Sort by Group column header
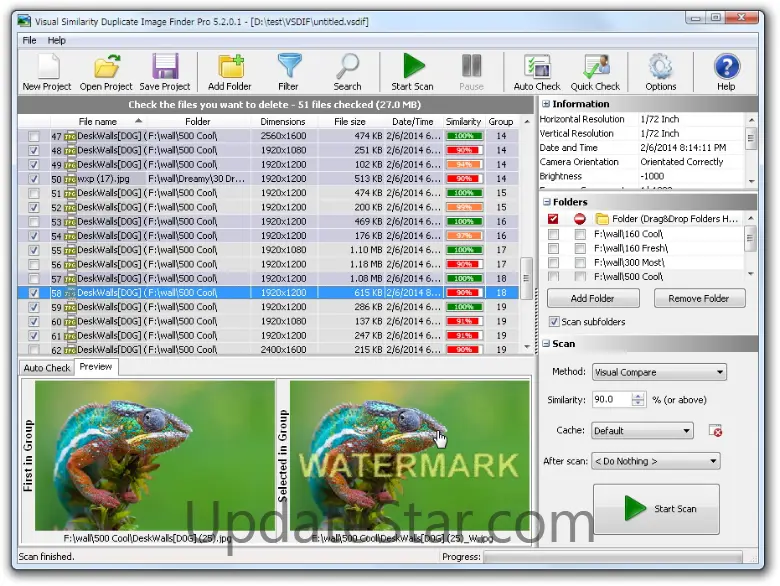This screenshot has height=586, width=780. point(500,121)
